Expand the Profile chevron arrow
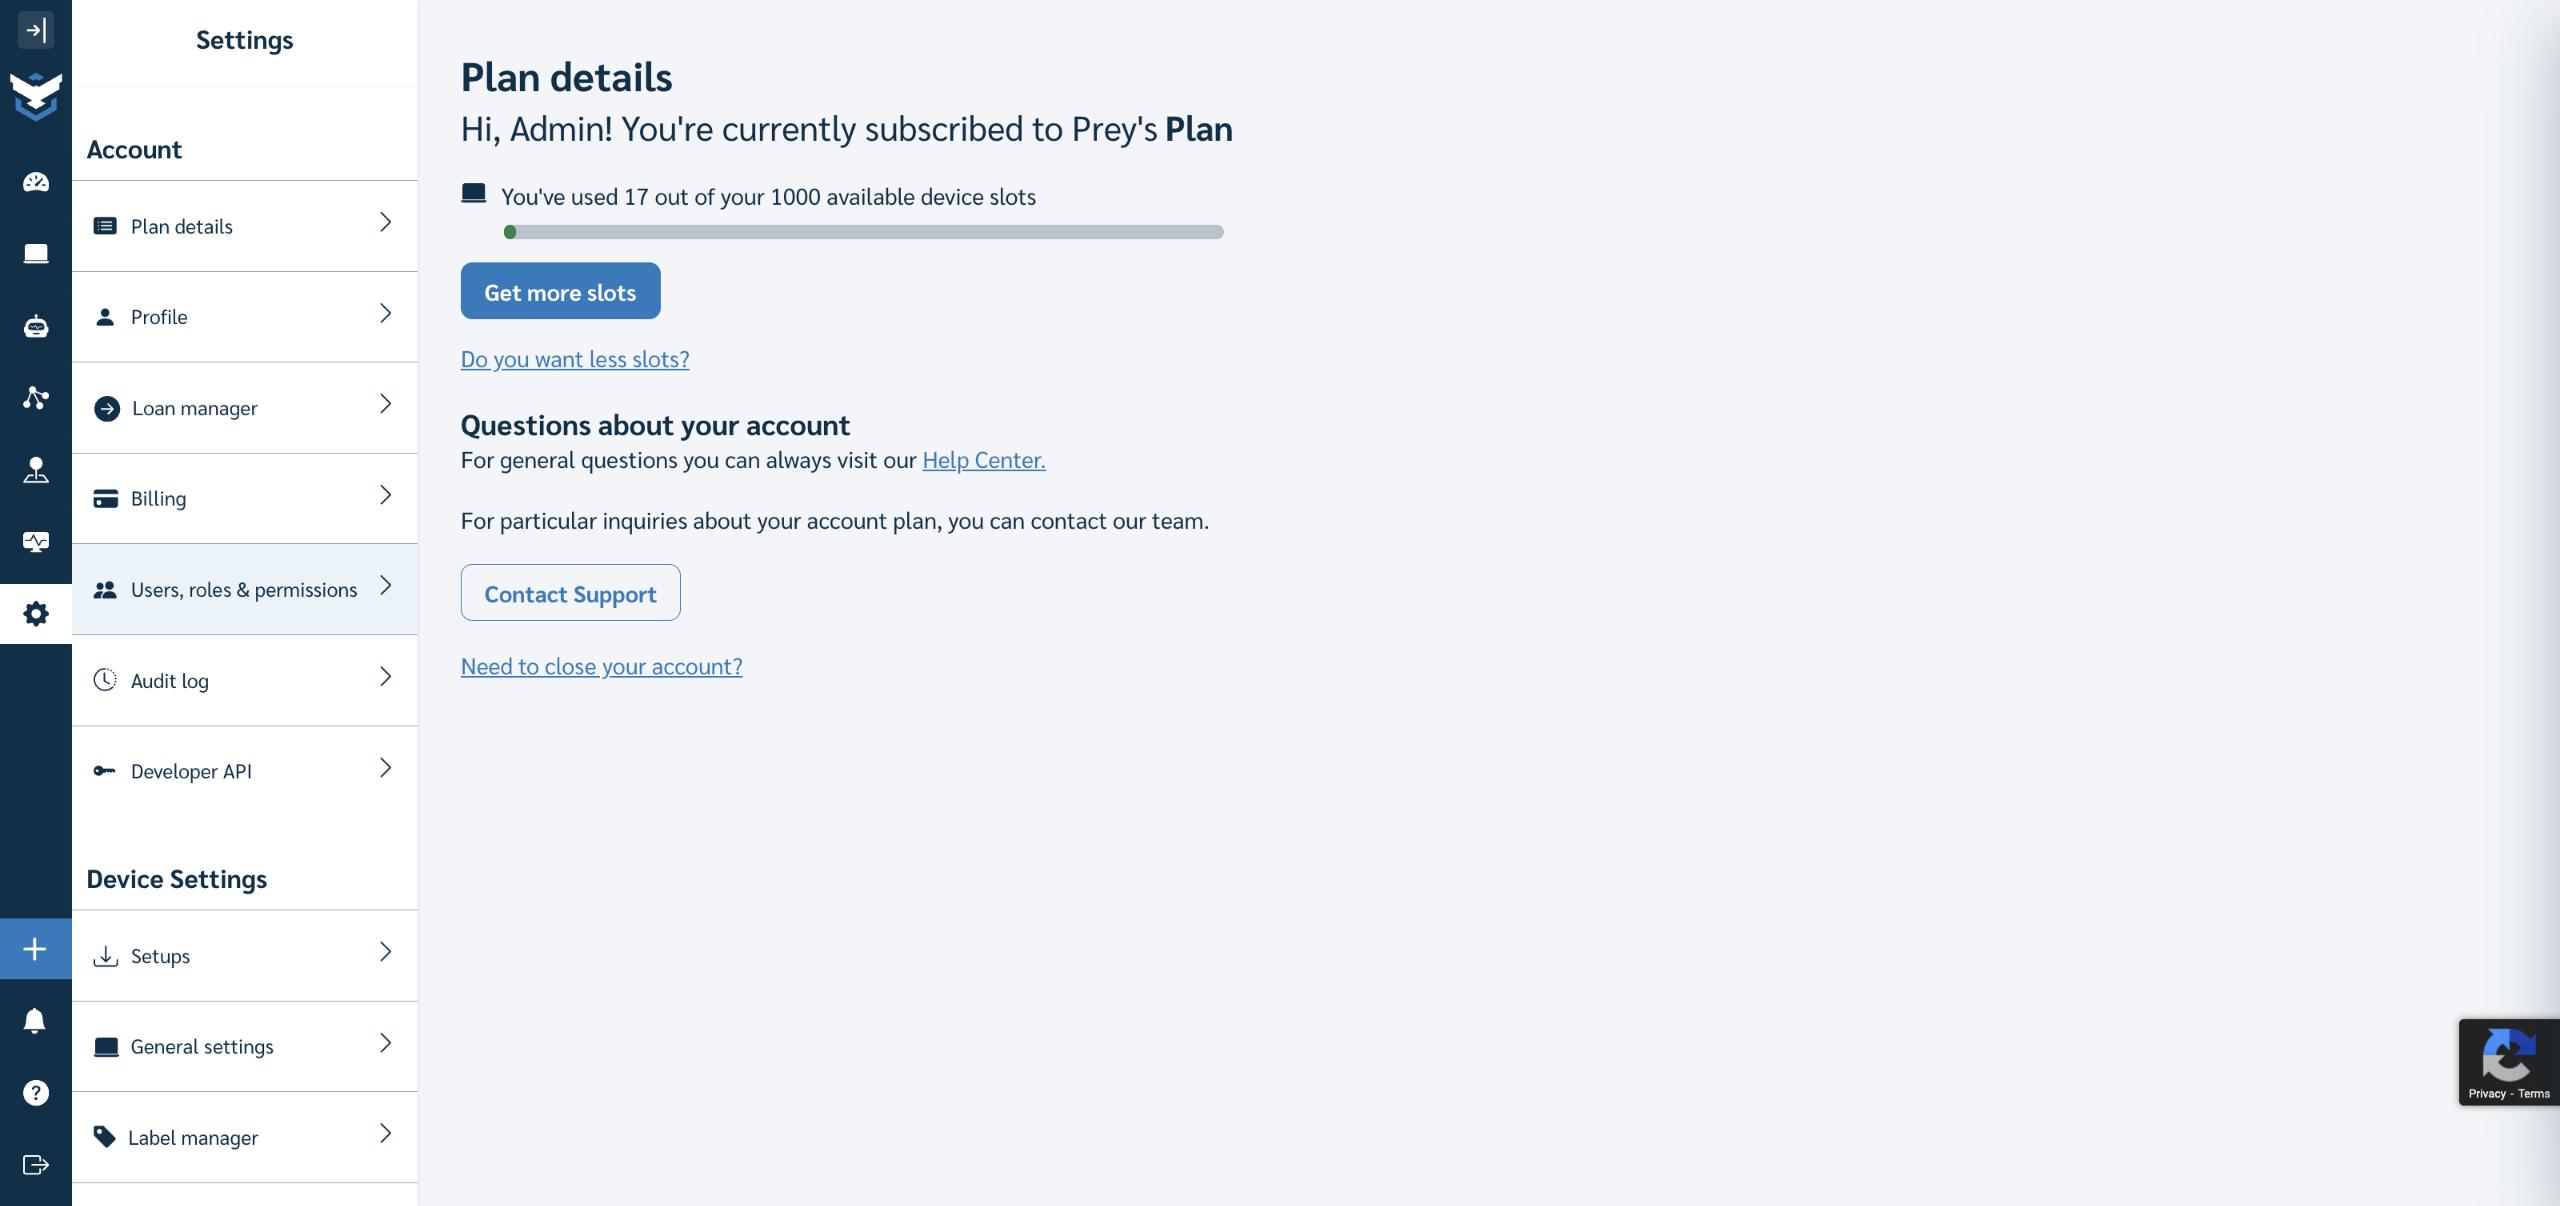 [386, 314]
